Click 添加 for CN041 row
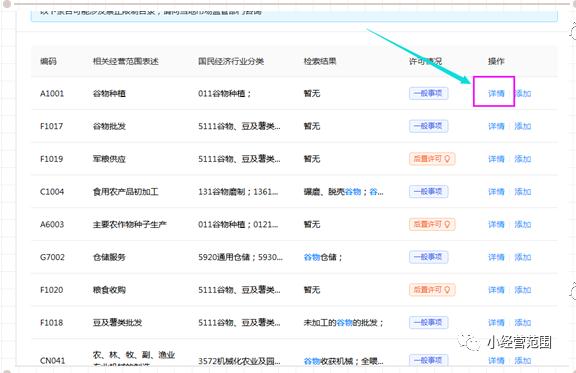 tap(523, 361)
